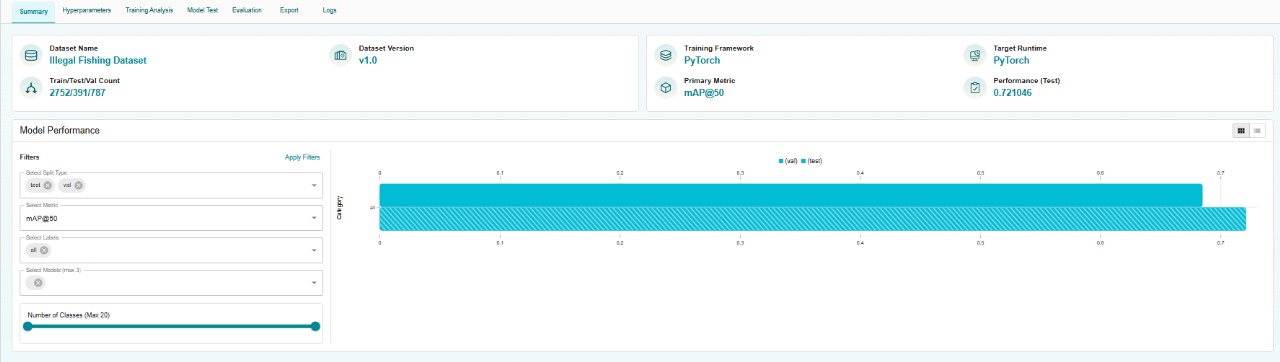Remove the 'all' label chip
Viewport: 1280px width, 362px height.
45,250
